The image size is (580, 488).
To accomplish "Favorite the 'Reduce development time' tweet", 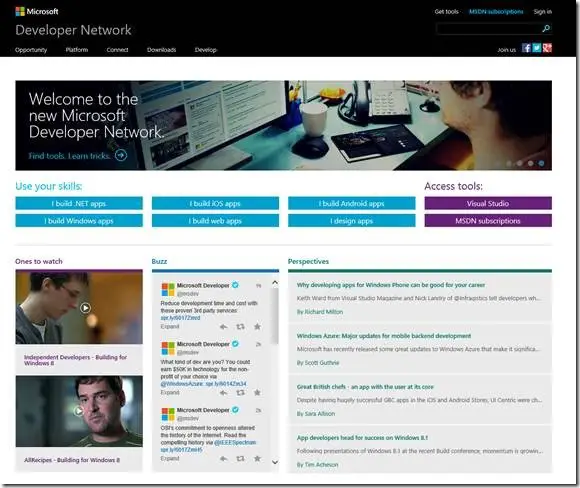I will click(257, 326).
